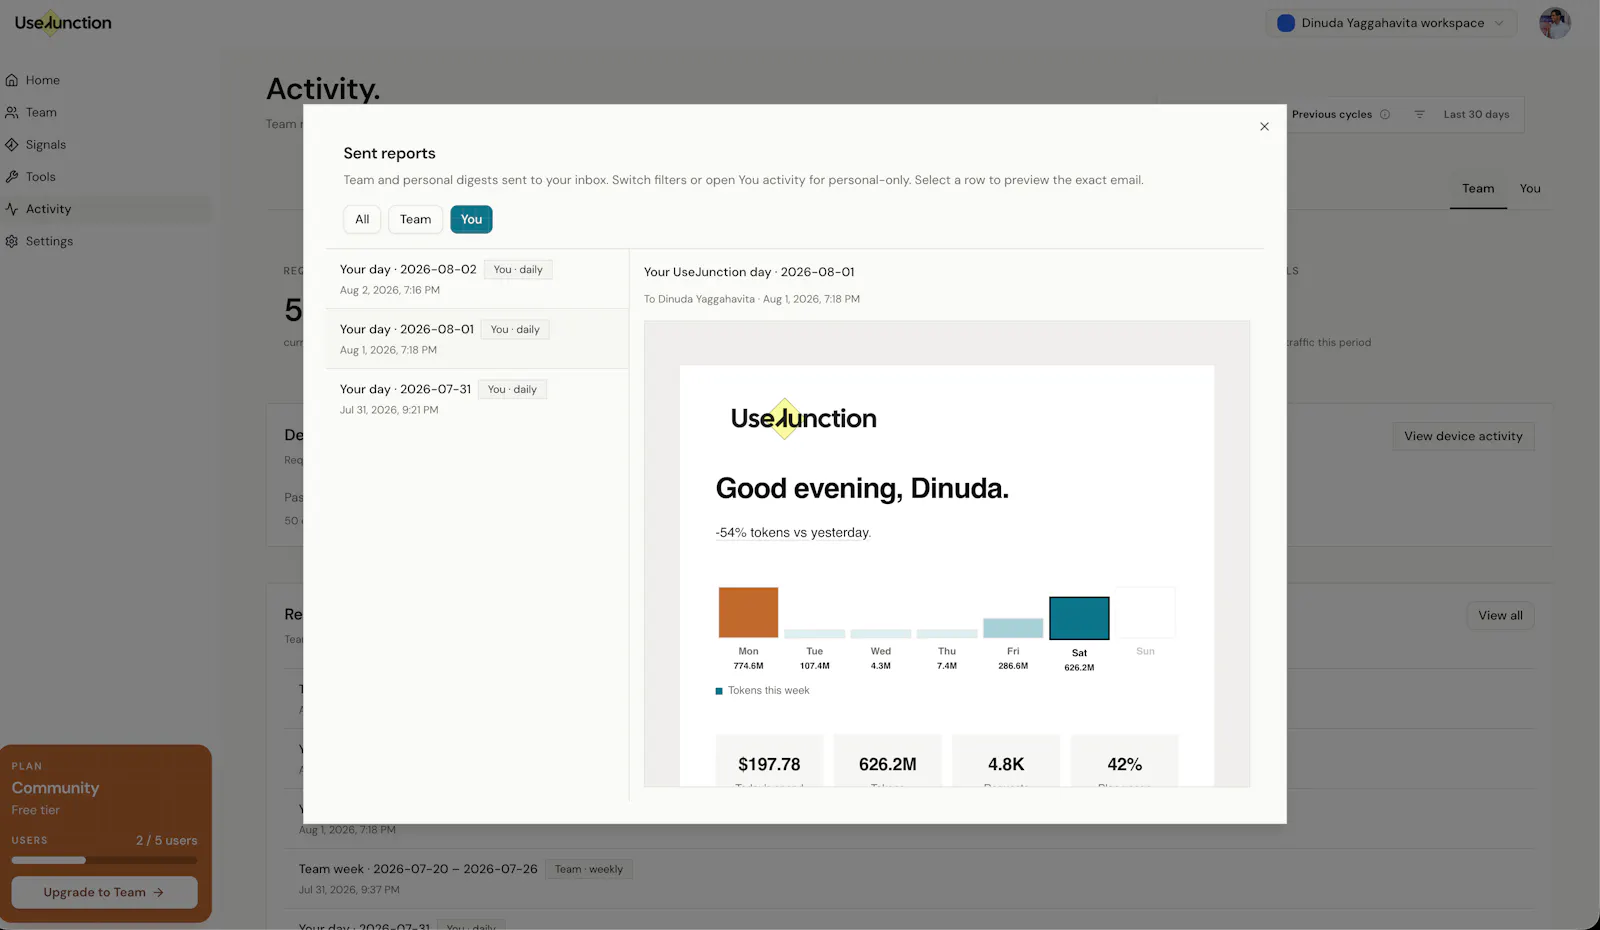Open the Dinuda Yaggahavita workspace dropdown
1600x930 pixels.
coord(1391,23)
